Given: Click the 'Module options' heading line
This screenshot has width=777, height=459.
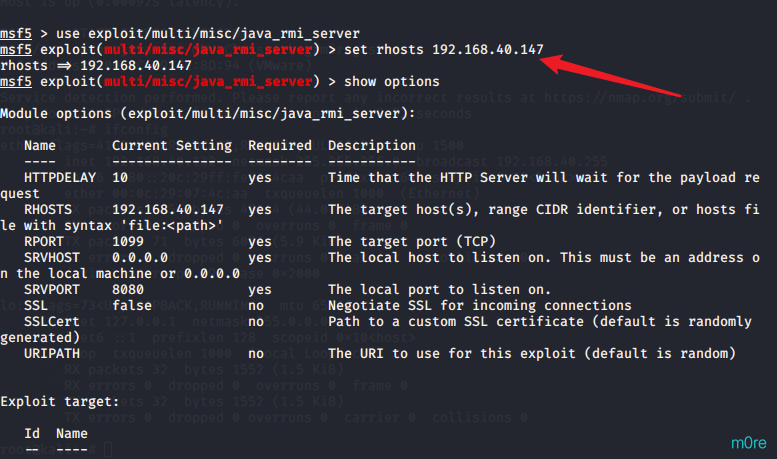Looking at the screenshot, I should click(208, 114).
